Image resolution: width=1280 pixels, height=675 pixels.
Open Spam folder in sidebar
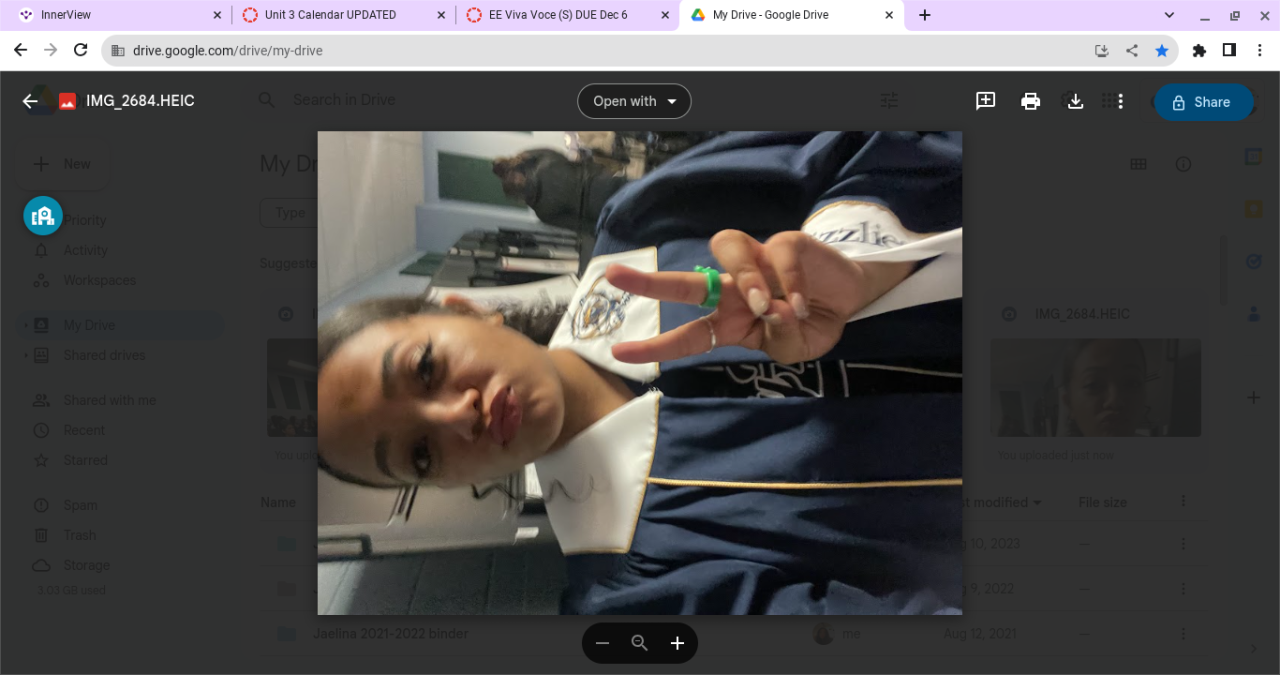coord(80,505)
